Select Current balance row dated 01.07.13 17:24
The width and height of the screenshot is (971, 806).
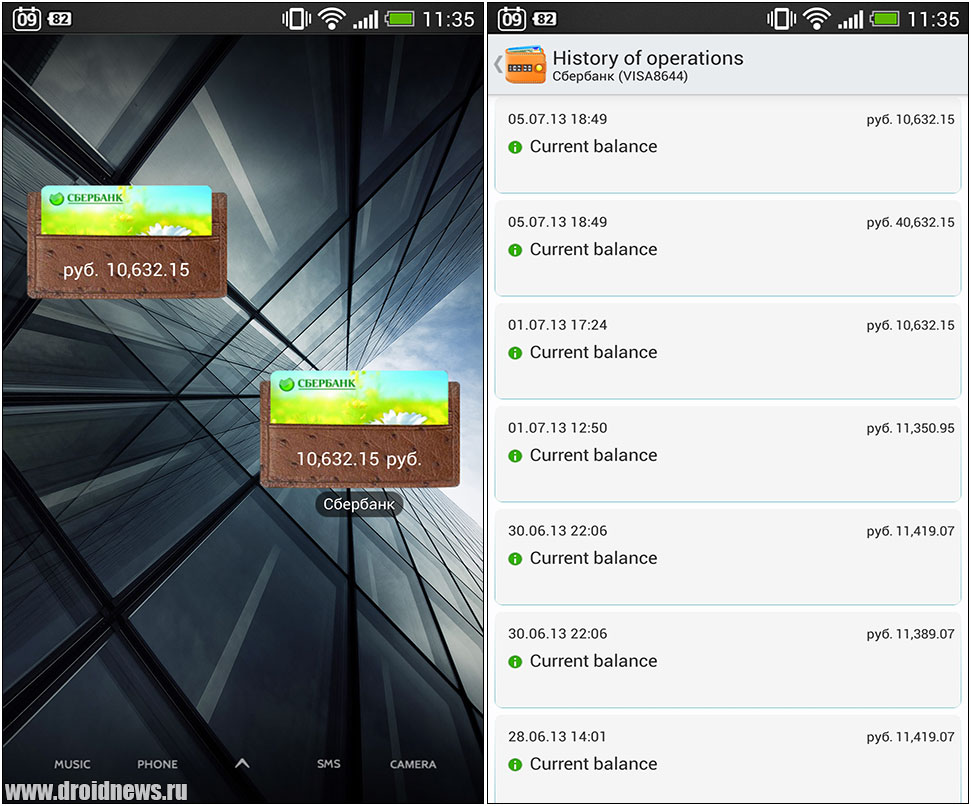pyautogui.click(x=728, y=352)
